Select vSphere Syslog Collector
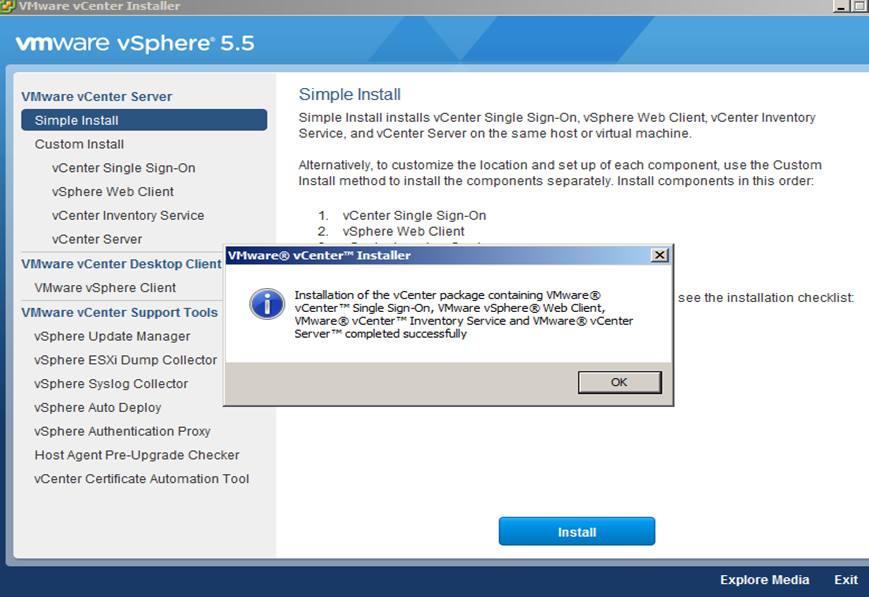 (111, 384)
